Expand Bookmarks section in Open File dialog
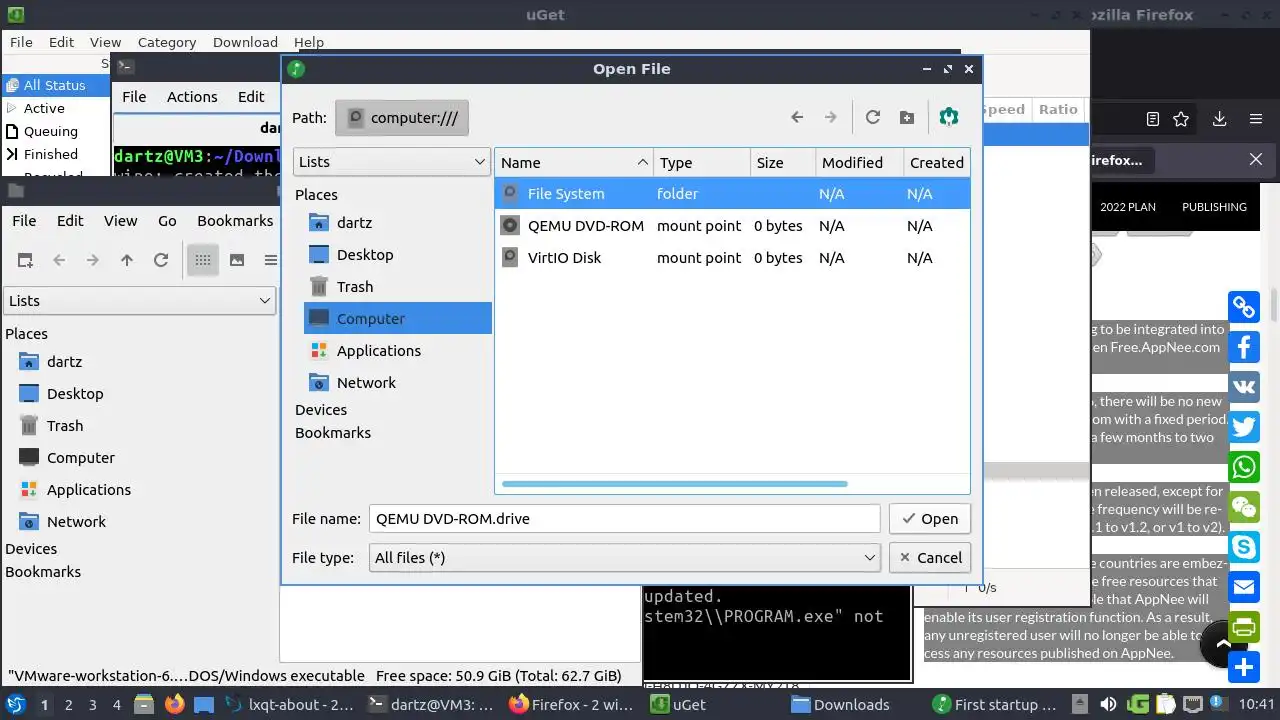Viewport: 1280px width, 720px height. [x=333, y=432]
